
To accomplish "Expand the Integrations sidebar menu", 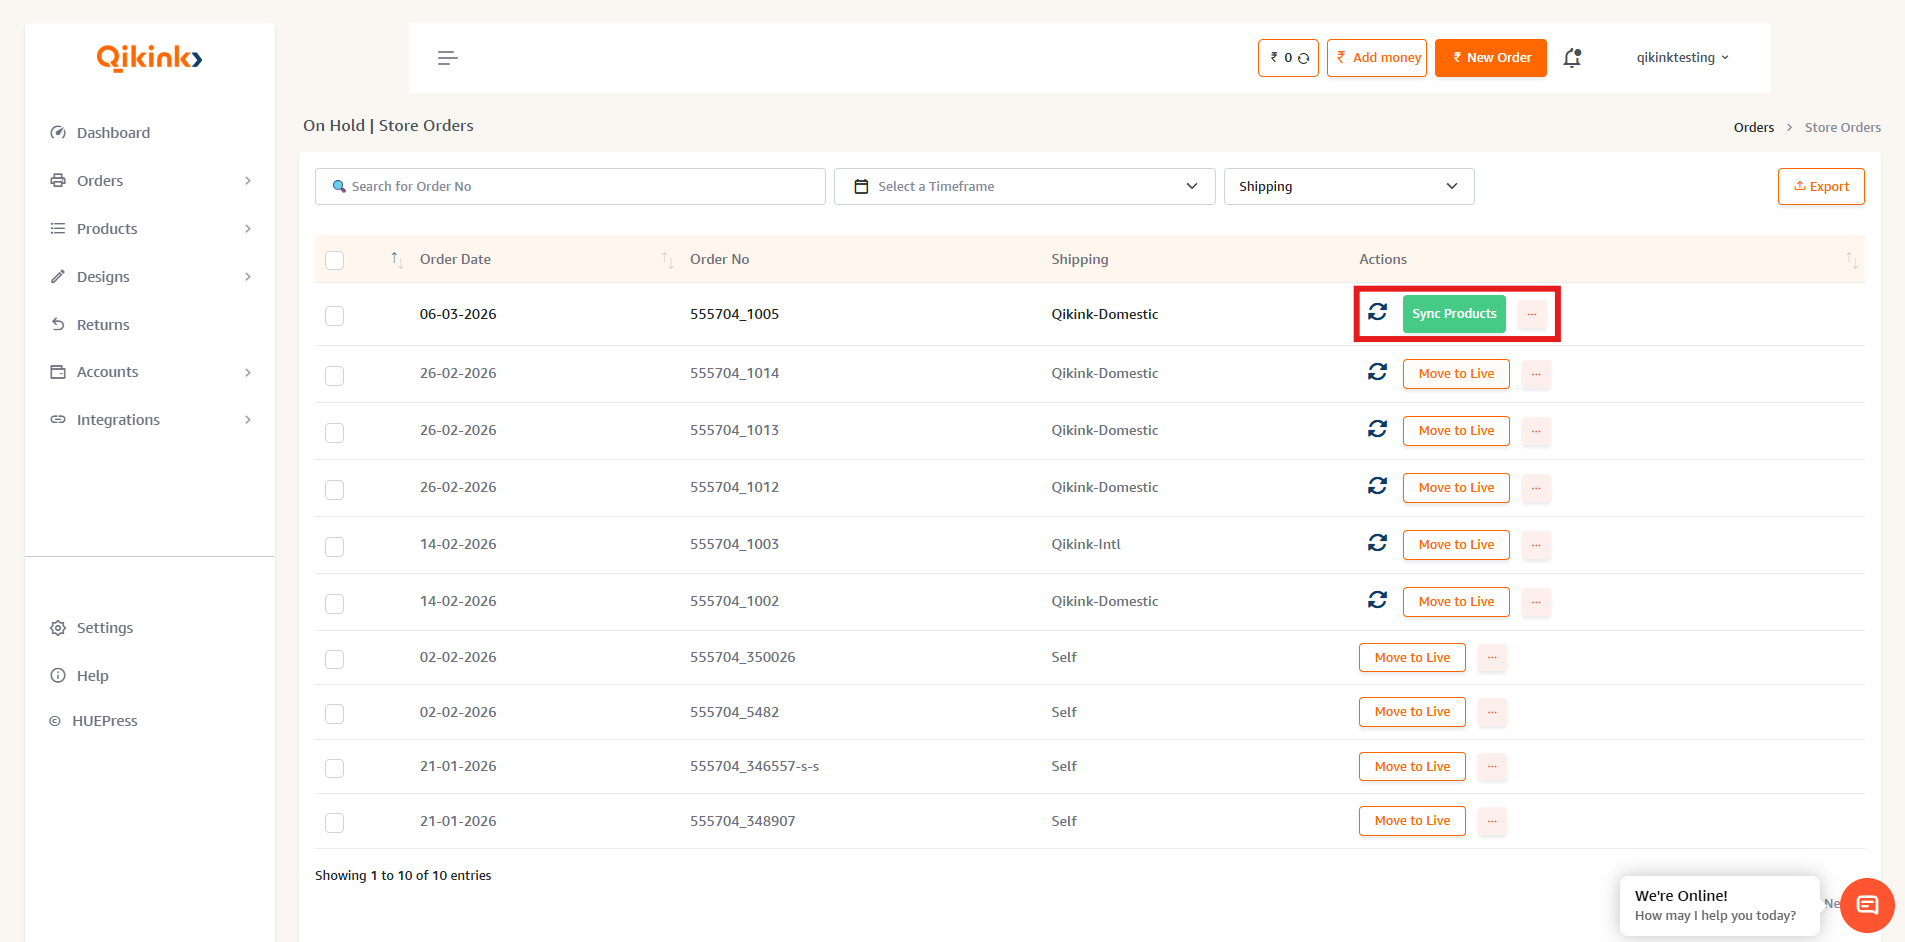I will tap(118, 419).
